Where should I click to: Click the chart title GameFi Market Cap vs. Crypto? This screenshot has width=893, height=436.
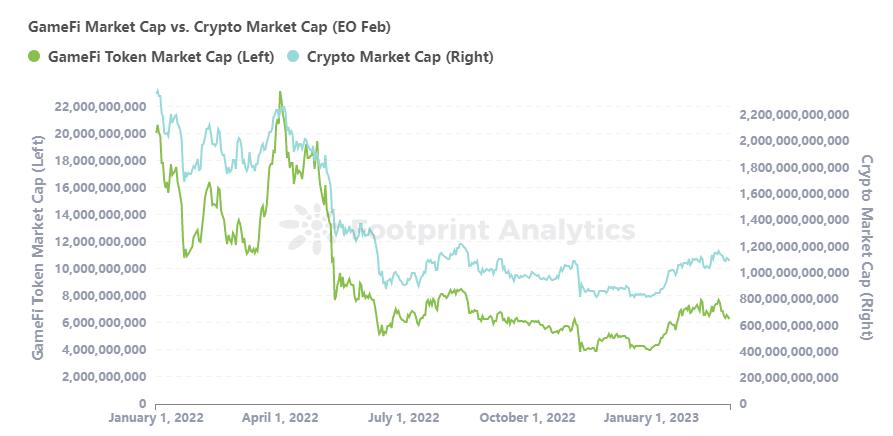209,27
